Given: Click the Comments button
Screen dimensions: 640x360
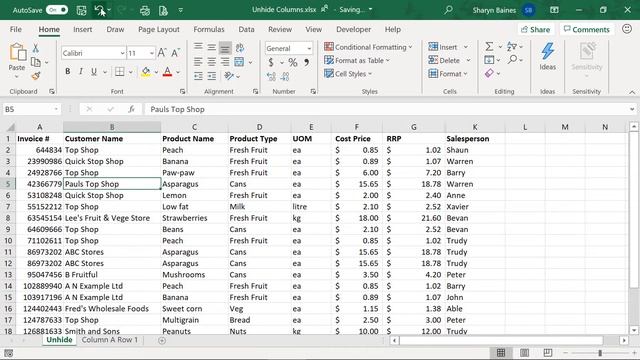Looking at the screenshot, I should (587, 29).
